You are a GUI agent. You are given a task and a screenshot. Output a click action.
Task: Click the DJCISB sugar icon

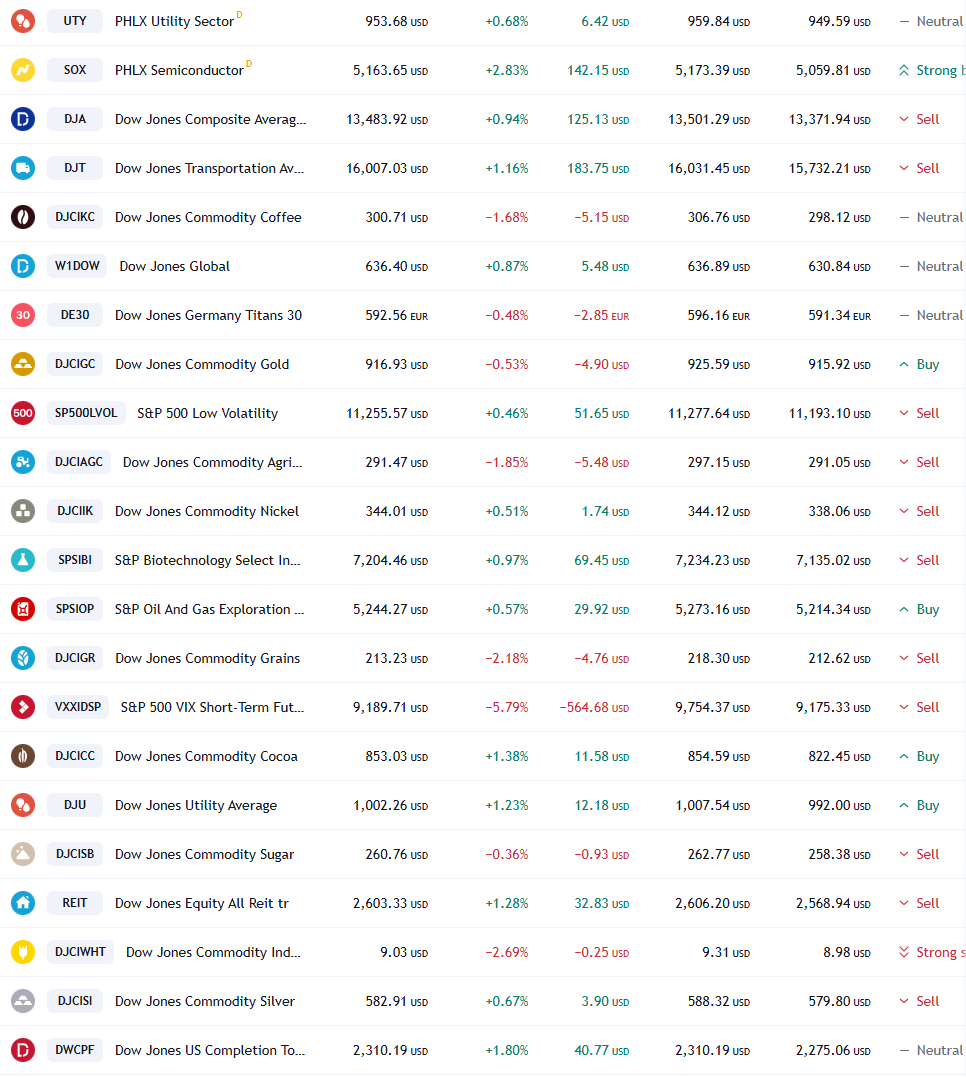(x=23, y=854)
